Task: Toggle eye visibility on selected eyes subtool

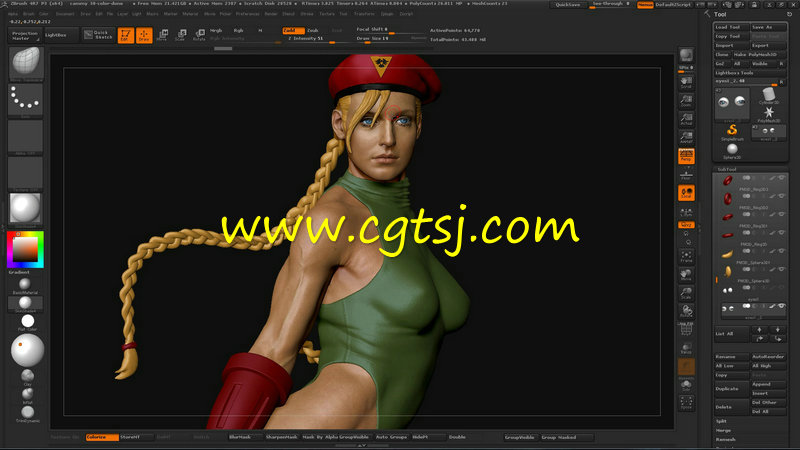Action: pyautogui.click(x=781, y=306)
